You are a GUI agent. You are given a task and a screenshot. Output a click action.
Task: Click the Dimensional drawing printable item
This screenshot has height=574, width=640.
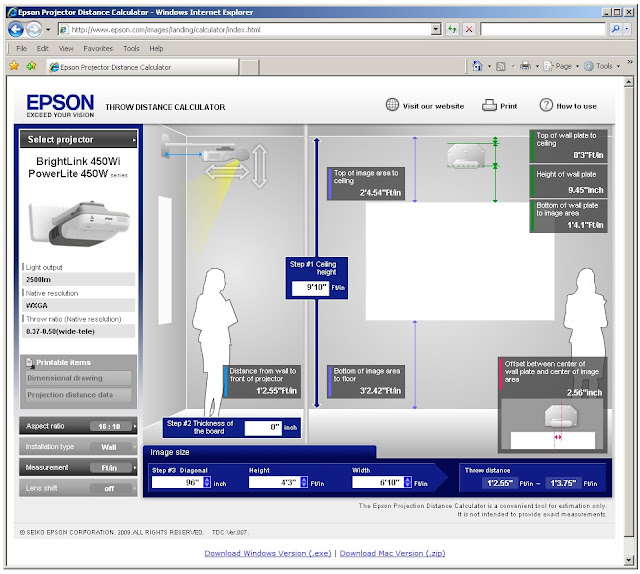pos(78,378)
